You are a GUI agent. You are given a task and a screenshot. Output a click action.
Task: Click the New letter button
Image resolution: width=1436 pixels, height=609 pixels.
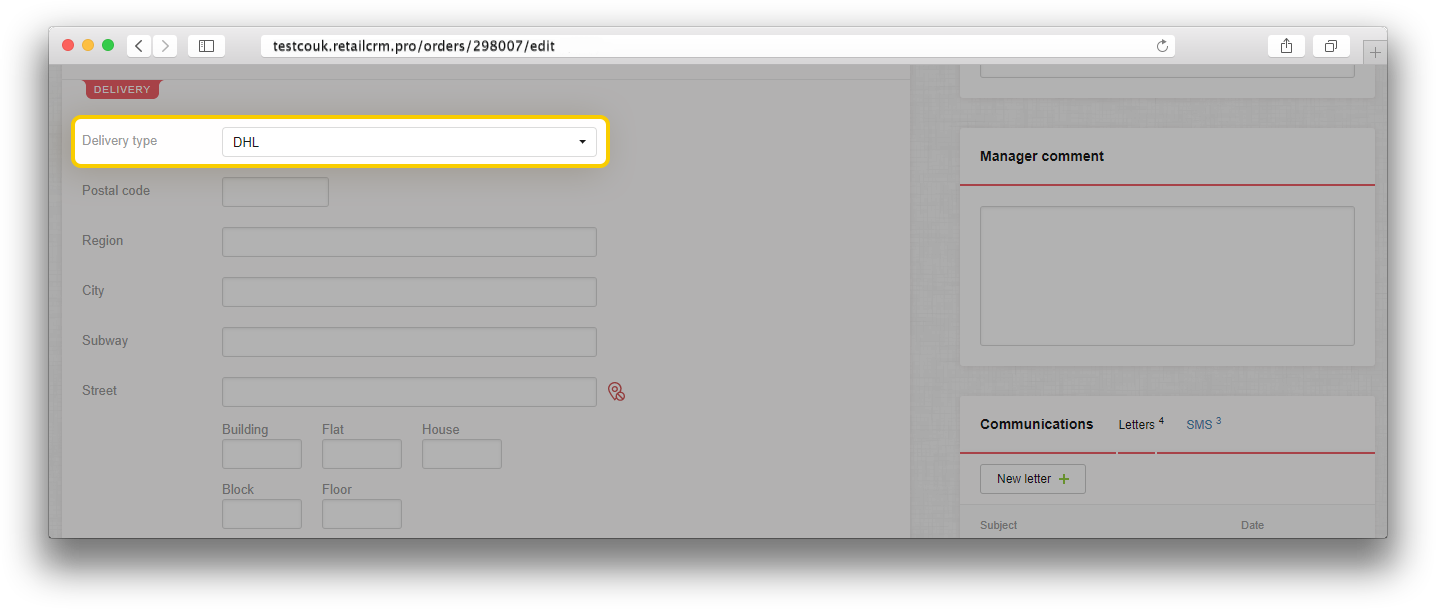click(x=1033, y=479)
